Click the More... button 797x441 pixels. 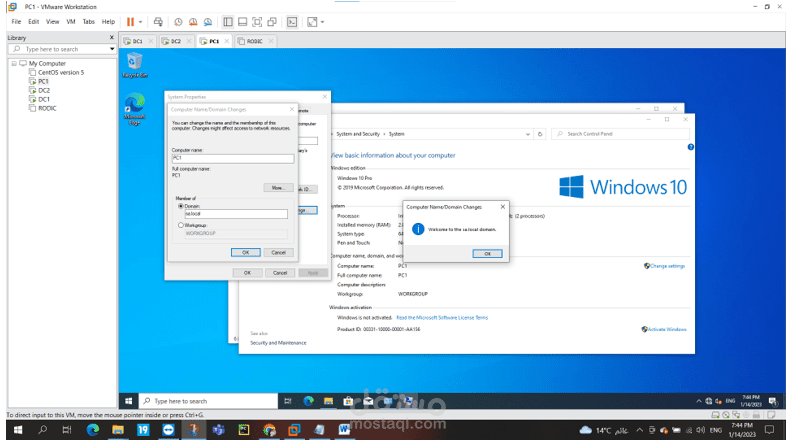click(x=278, y=188)
